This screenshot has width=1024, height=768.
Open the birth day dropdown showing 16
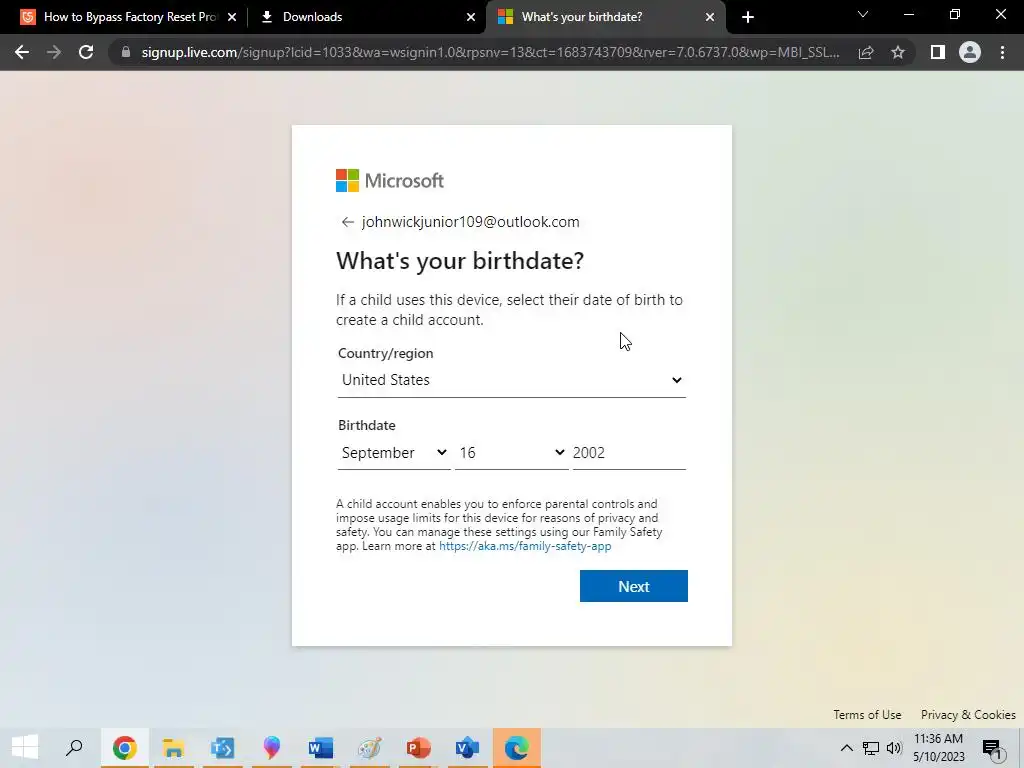tap(511, 453)
